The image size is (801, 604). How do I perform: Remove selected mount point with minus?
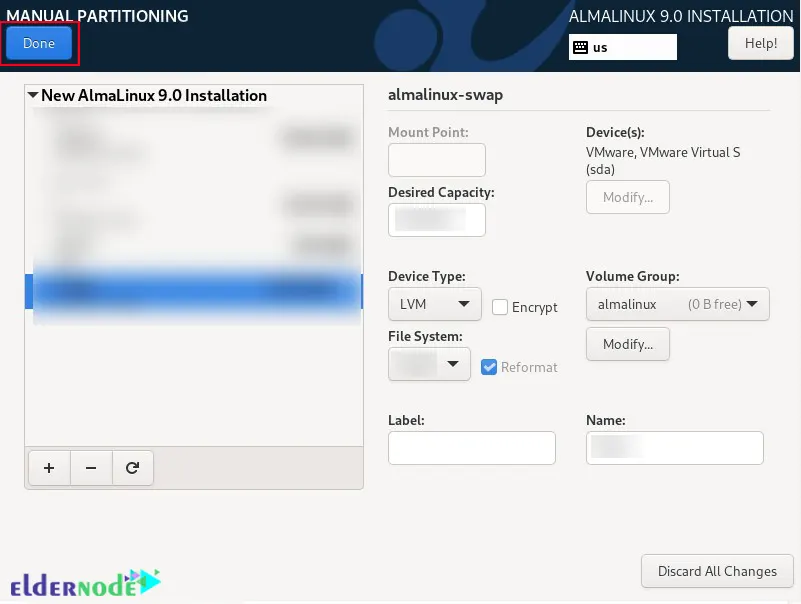[91, 468]
